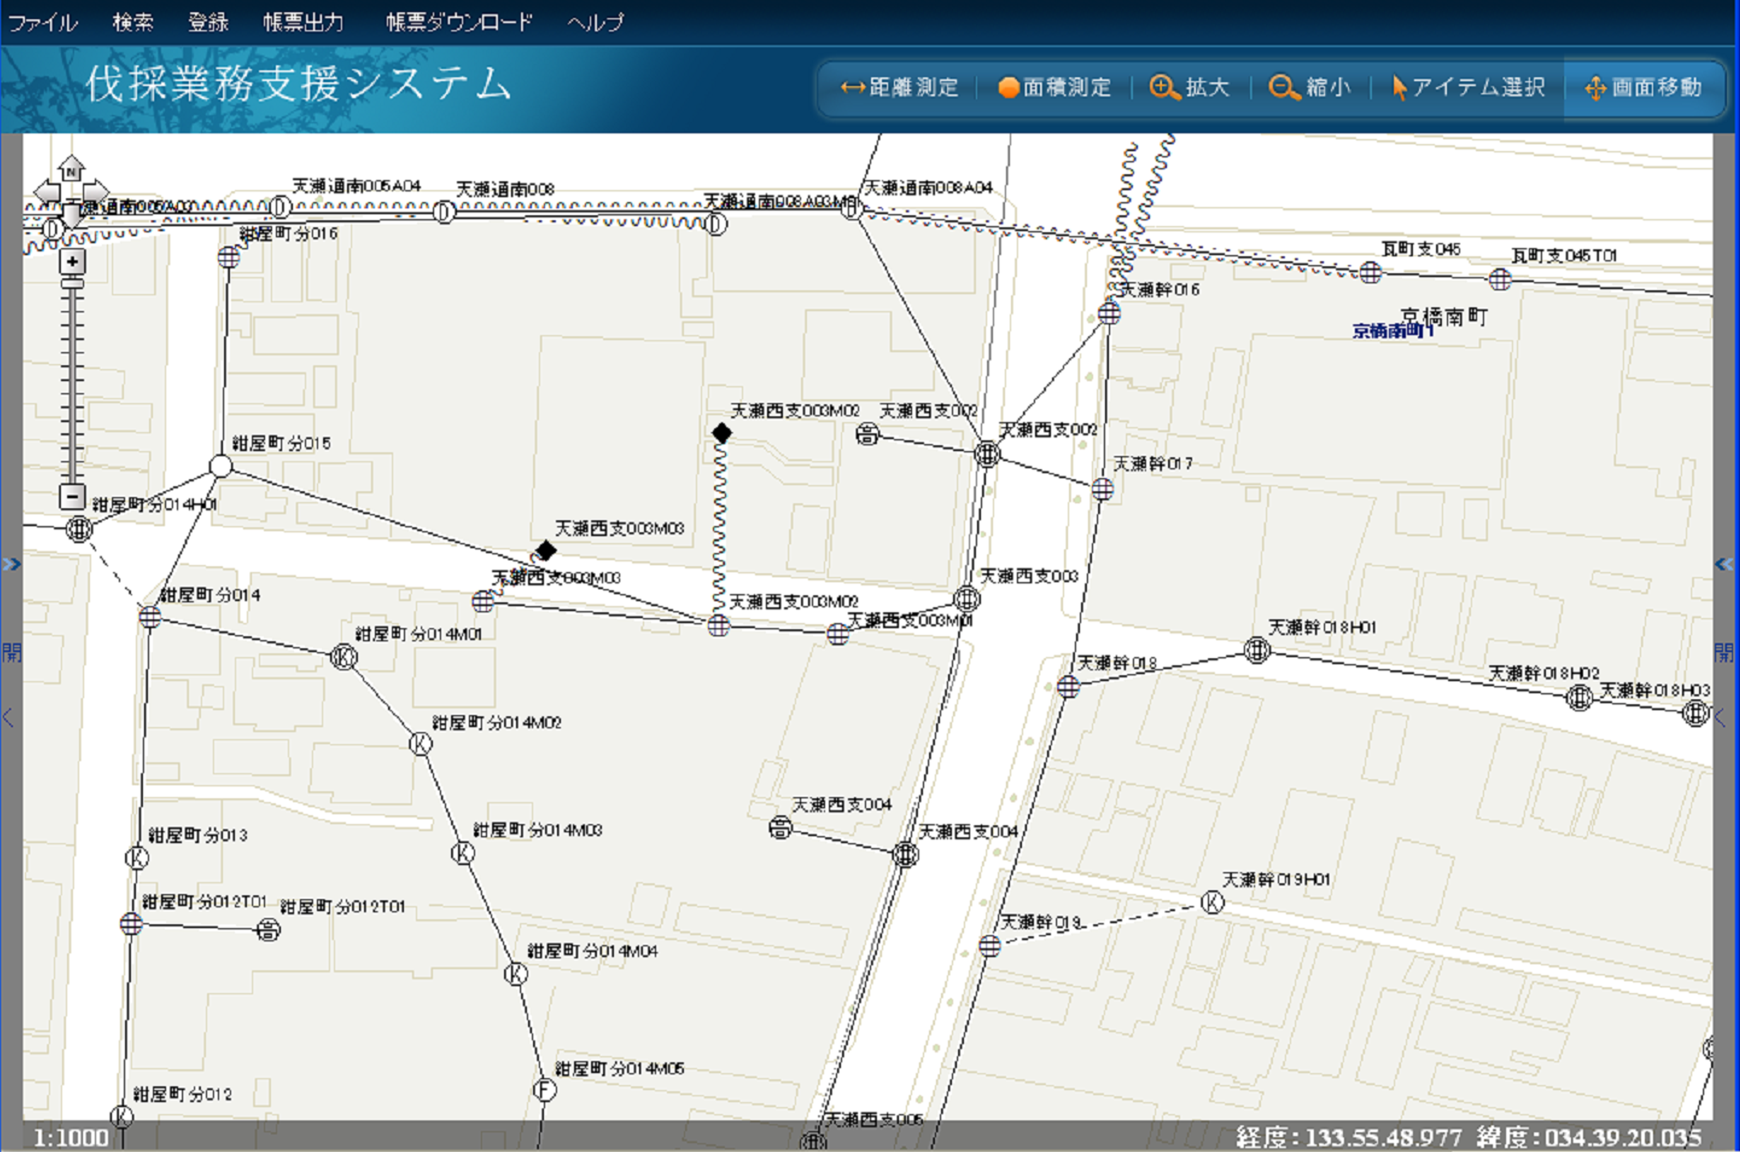This screenshot has width=1740, height=1152.
Task: Select the 距離測定 distance measurement tool
Action: [899, 88]
